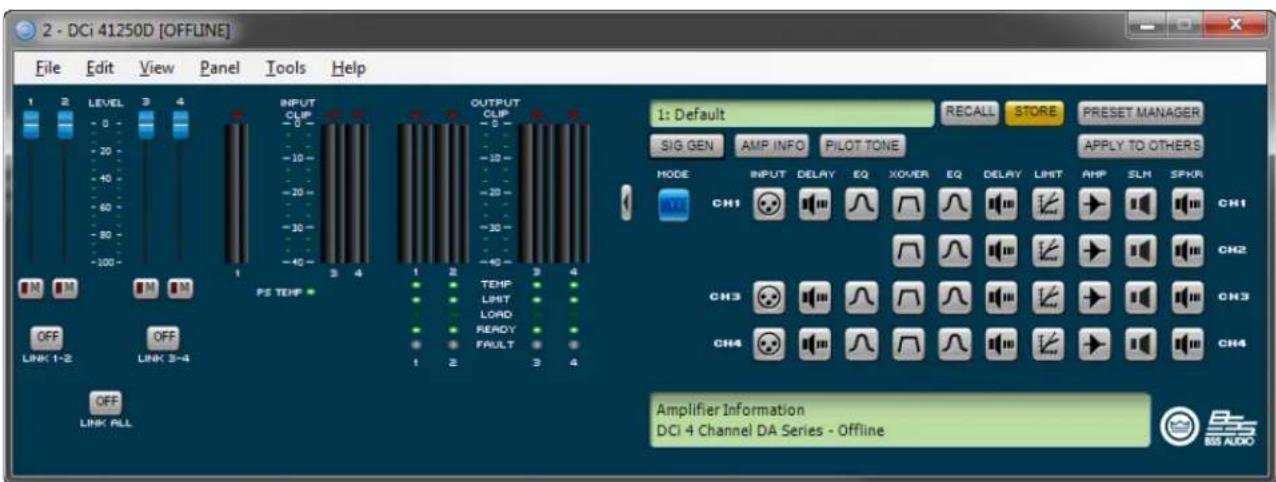Show AMP INFO
The image size is (1276, 482).
tap(772, 146)
